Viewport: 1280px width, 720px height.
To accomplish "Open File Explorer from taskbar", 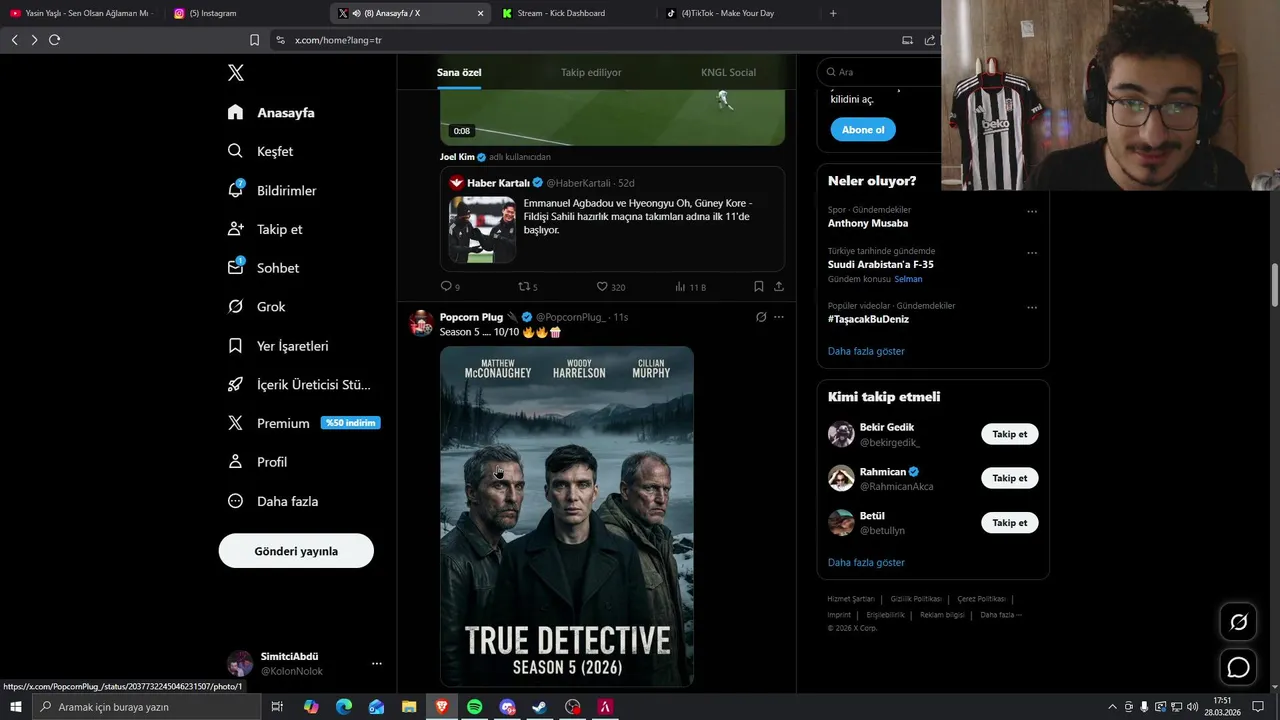I will [x=409, y=707].
